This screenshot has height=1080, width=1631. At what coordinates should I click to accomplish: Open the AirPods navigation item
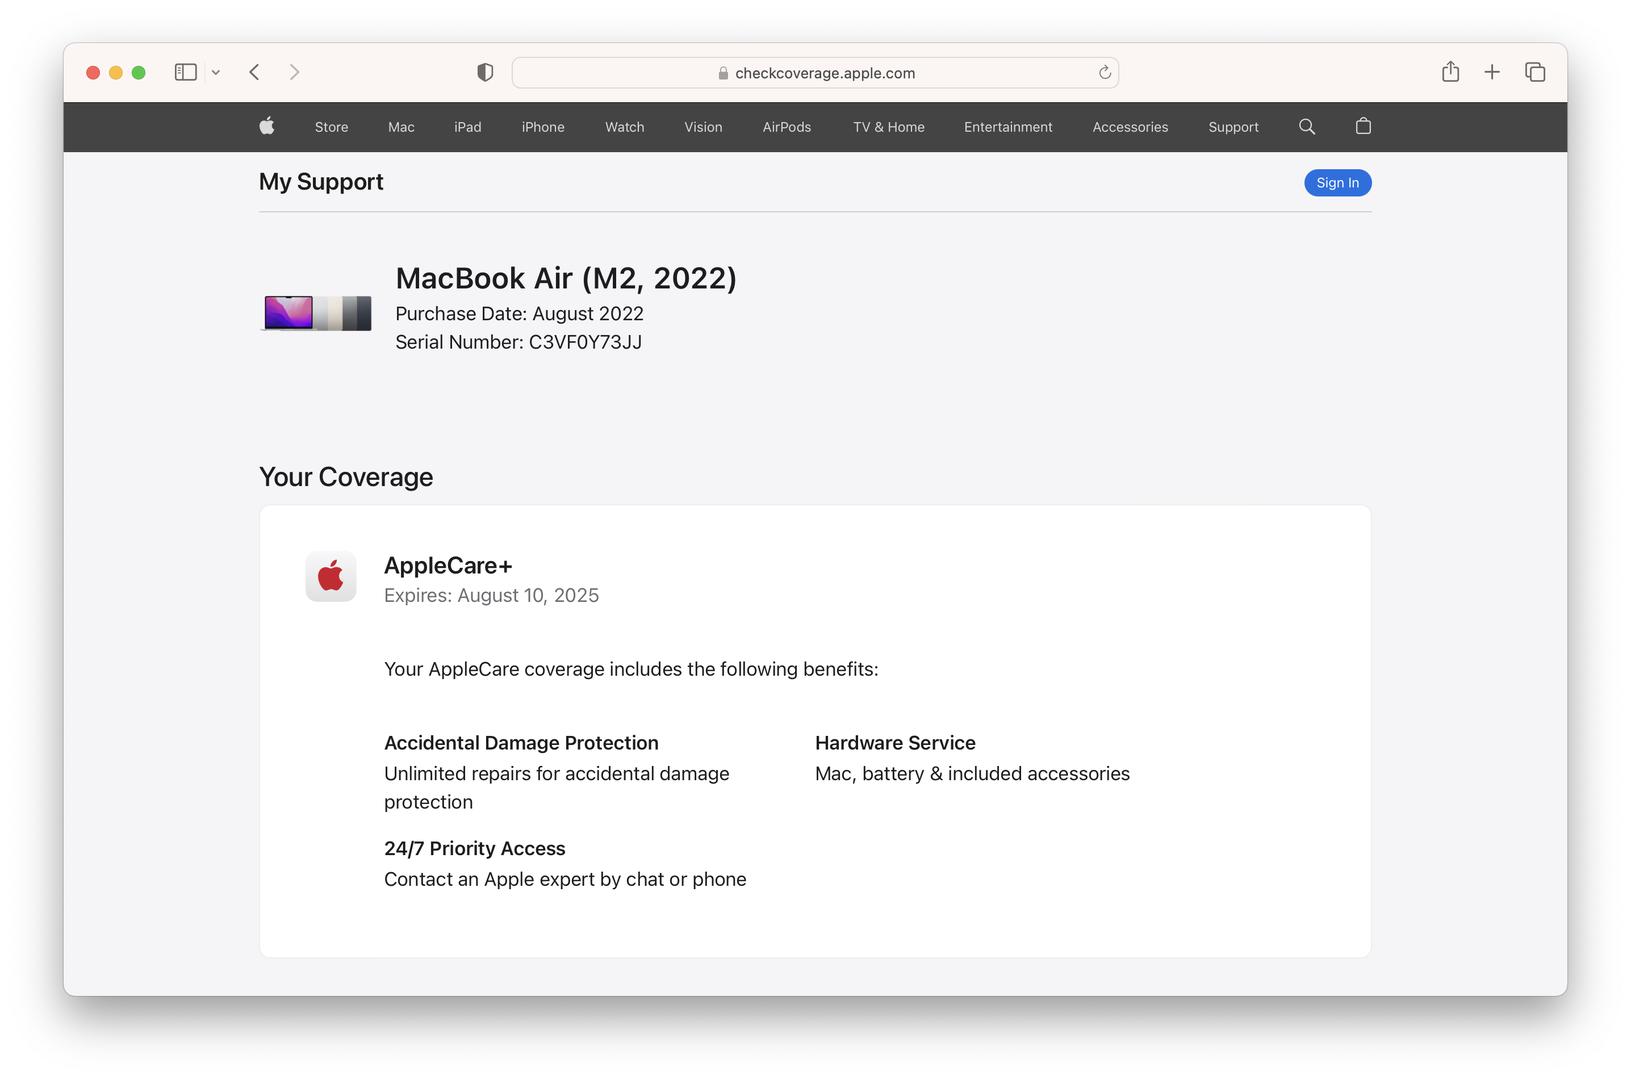pyautogui.click(x=787, y=127)
